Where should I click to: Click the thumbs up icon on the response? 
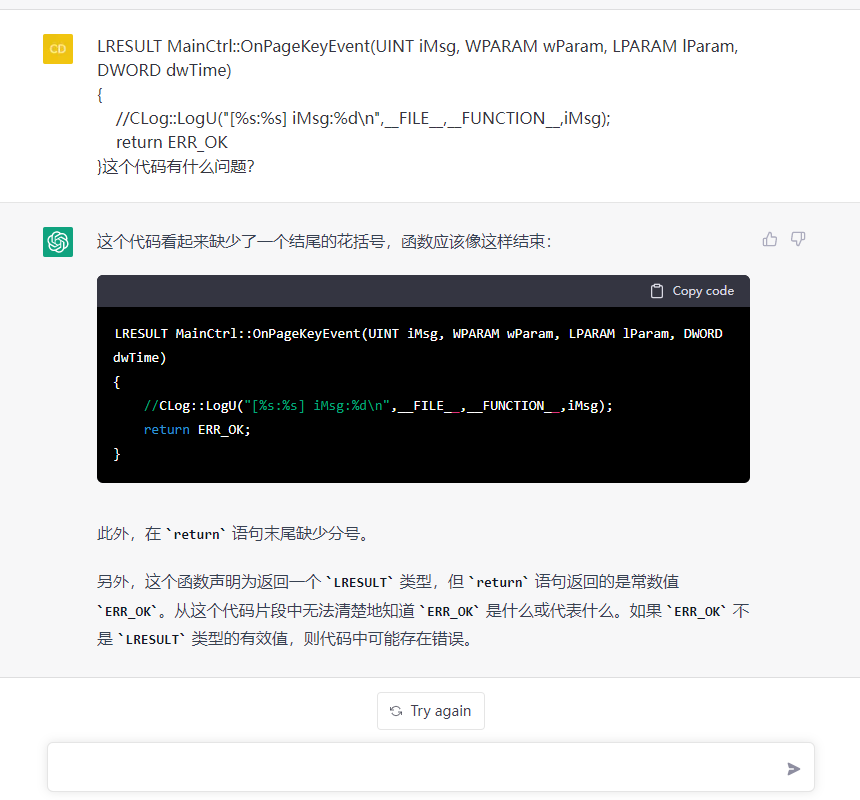(770, 239)
